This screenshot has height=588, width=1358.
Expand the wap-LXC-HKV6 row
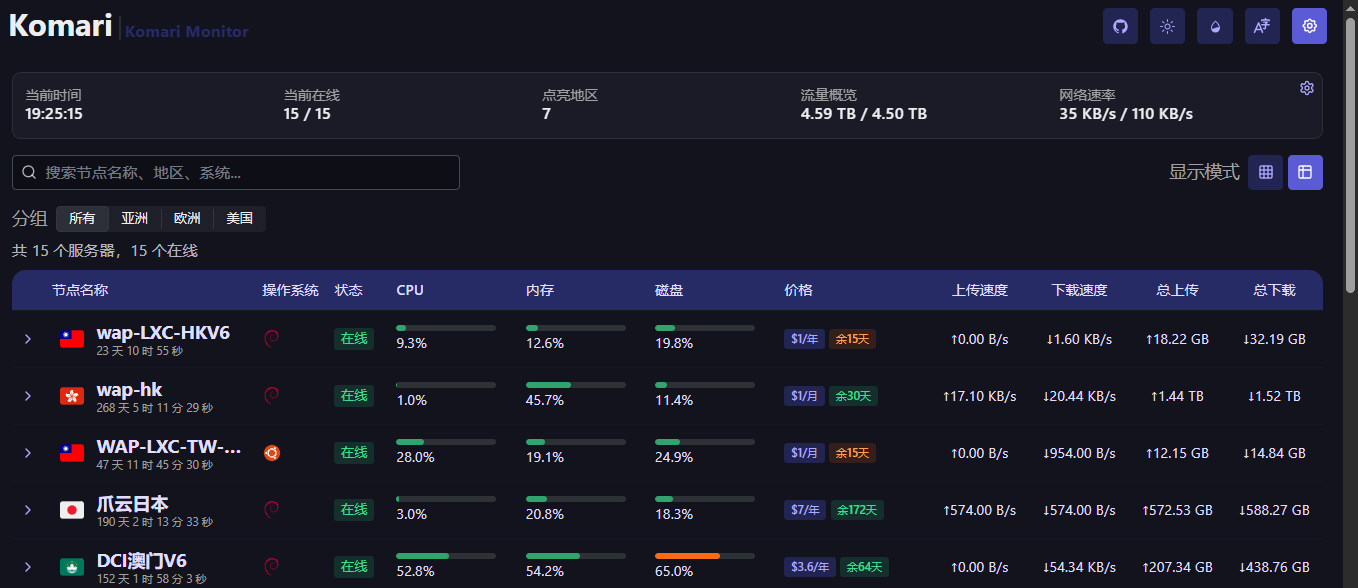[x=28, y=339]
